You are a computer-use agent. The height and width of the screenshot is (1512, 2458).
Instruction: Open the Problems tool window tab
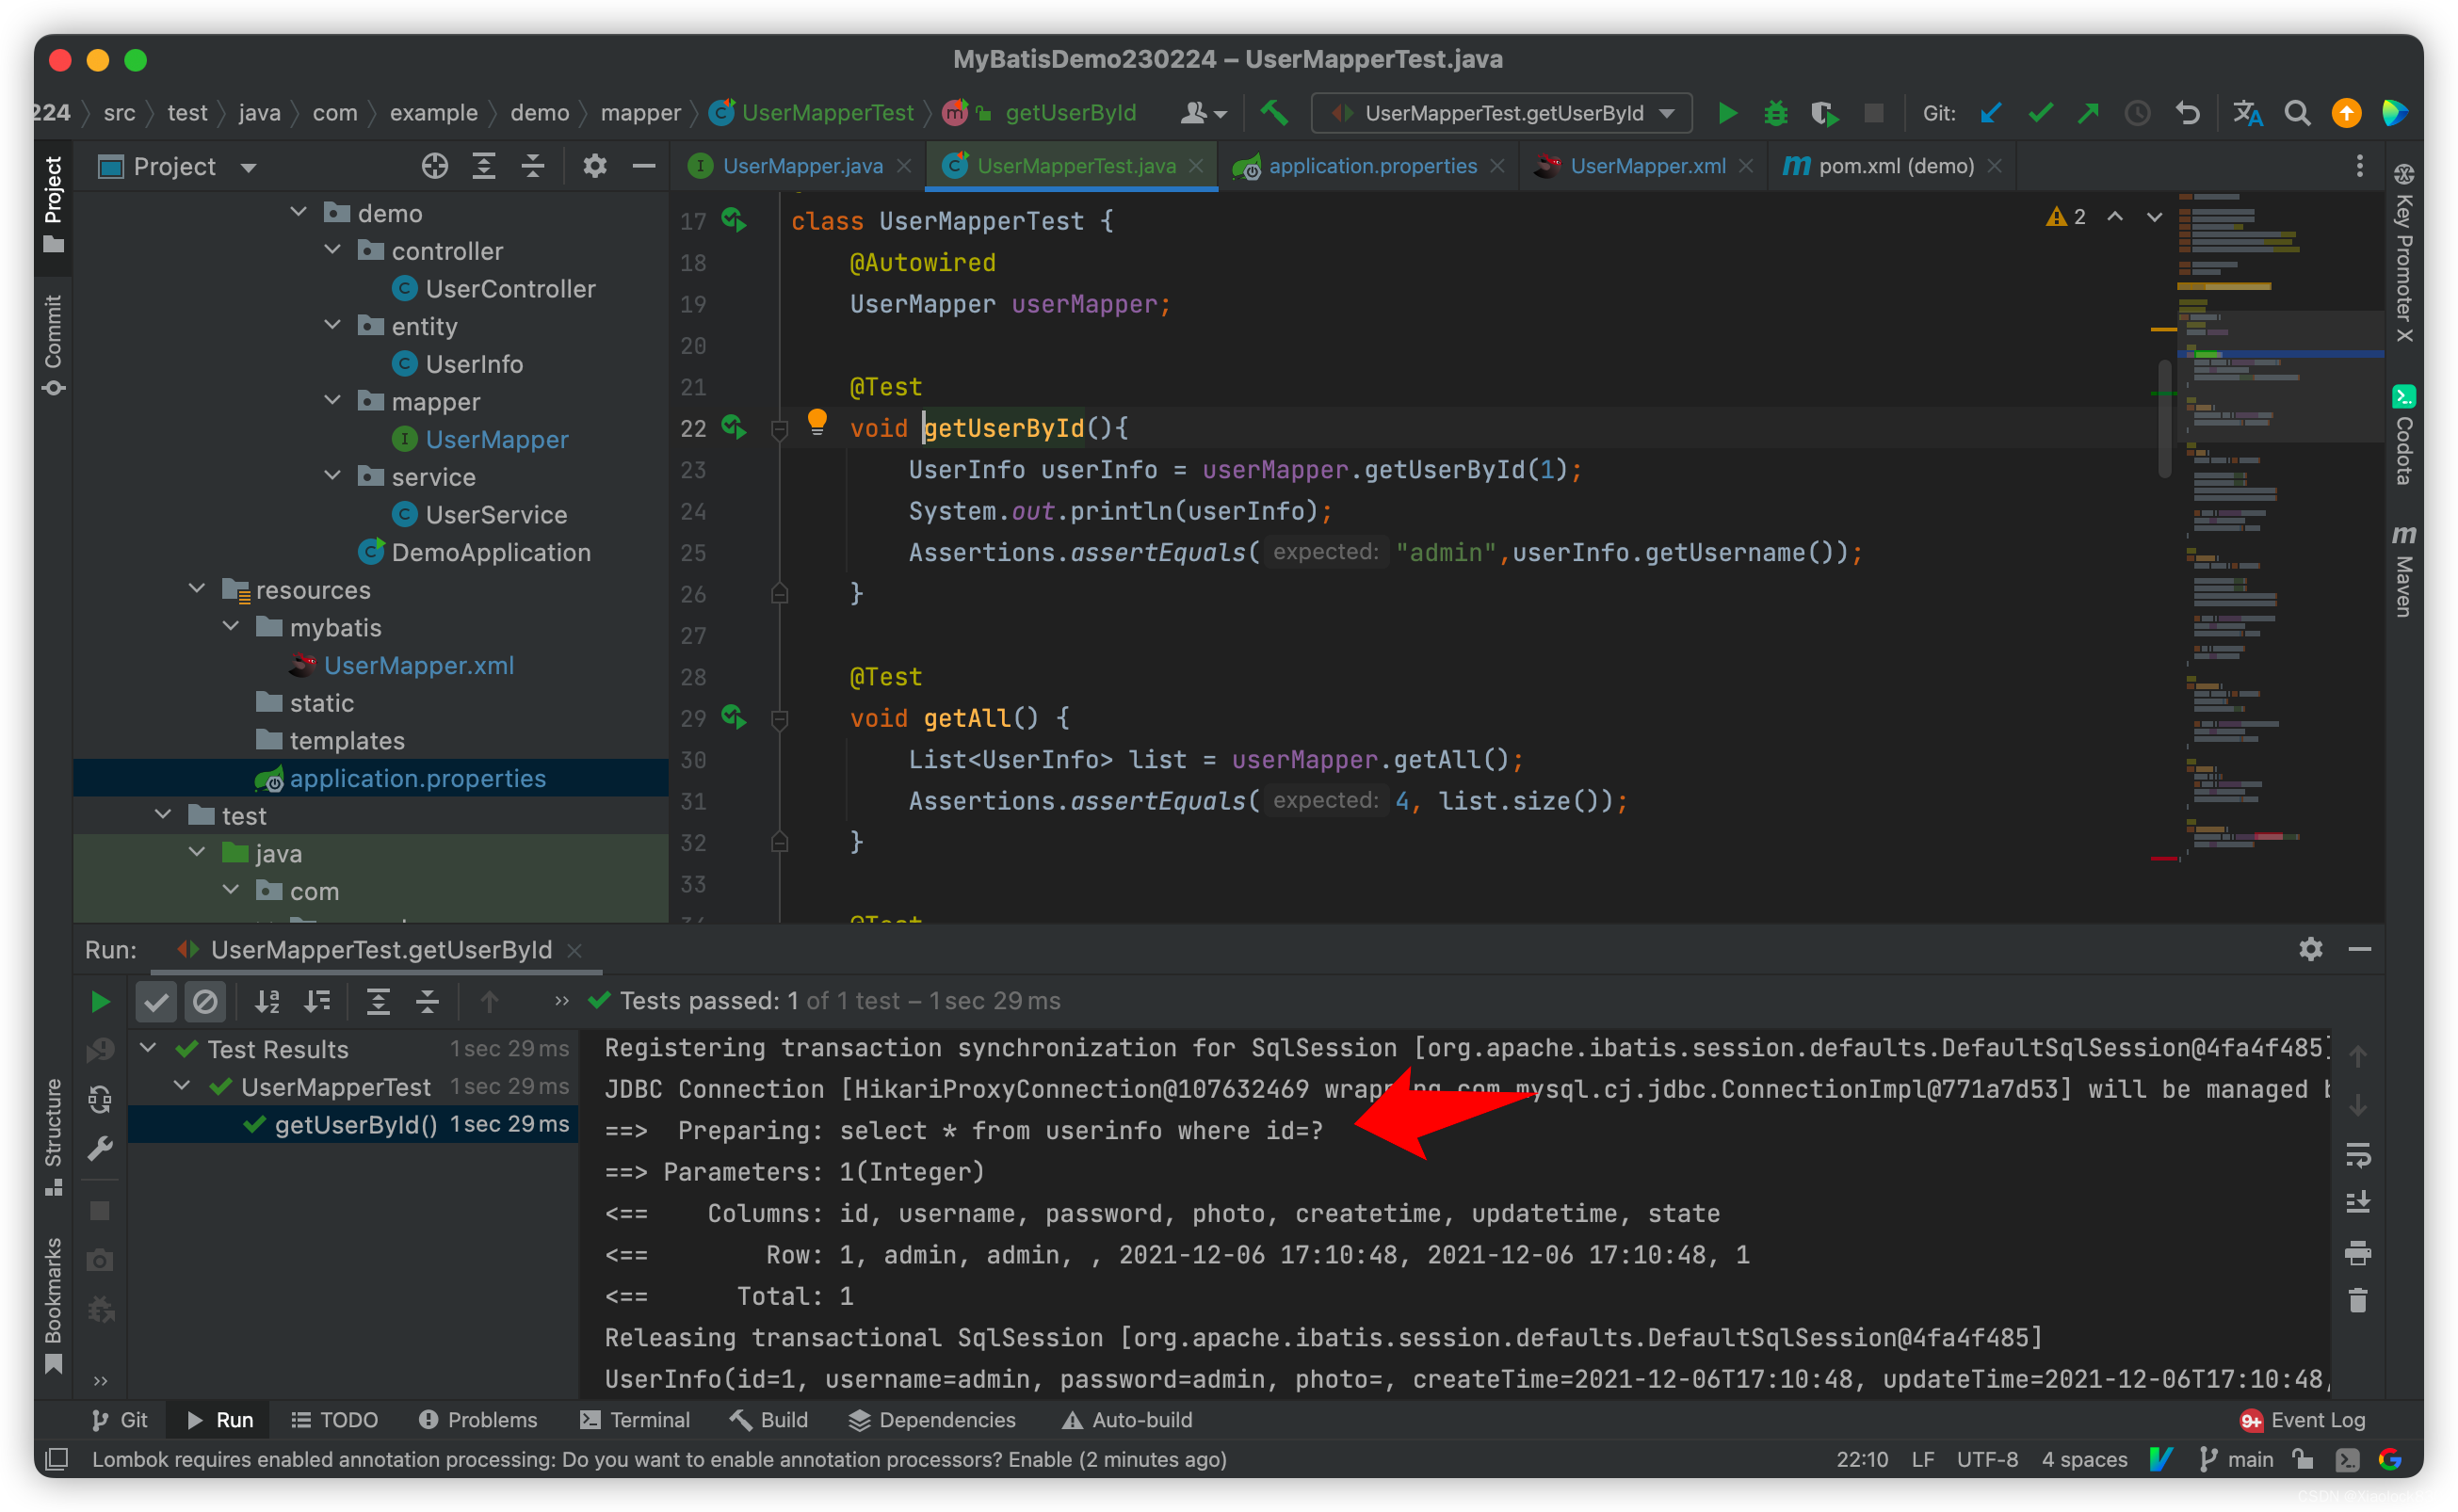click(478, 1420)
